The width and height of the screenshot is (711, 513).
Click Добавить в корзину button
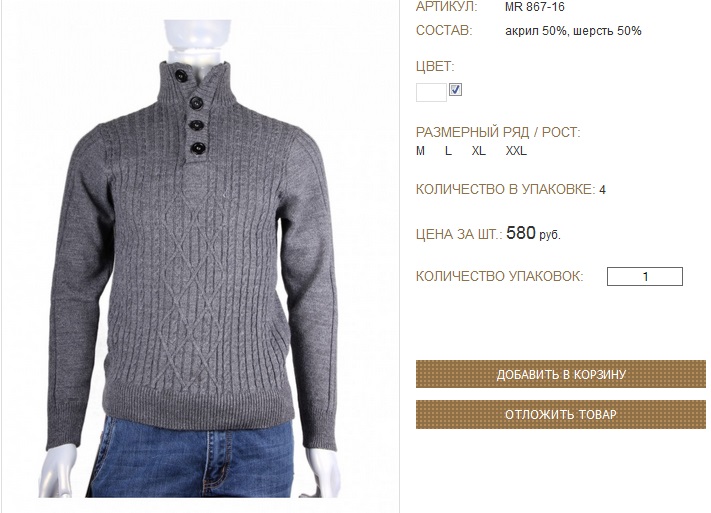(561, 374)
